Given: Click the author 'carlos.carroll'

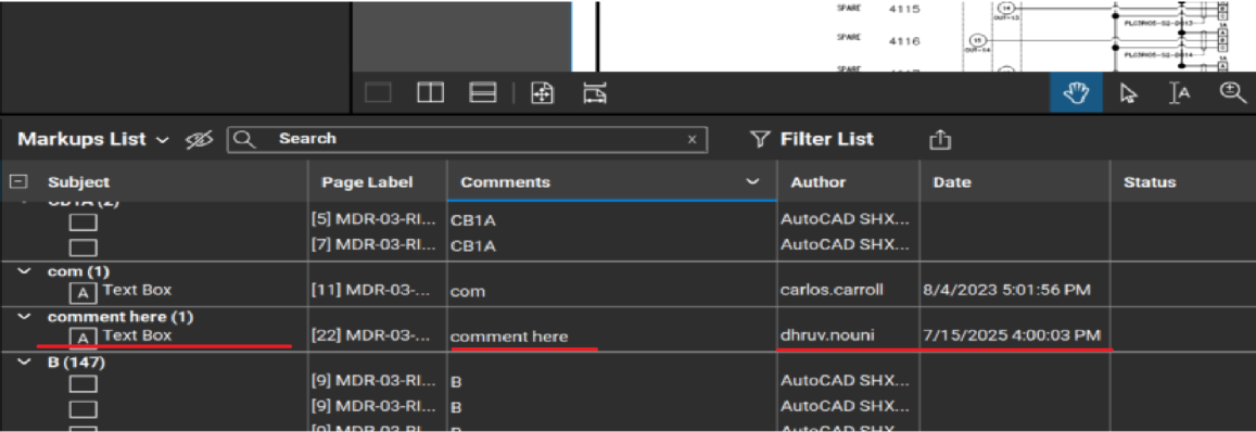Looking at the screenshot, I should coord(832,290).
